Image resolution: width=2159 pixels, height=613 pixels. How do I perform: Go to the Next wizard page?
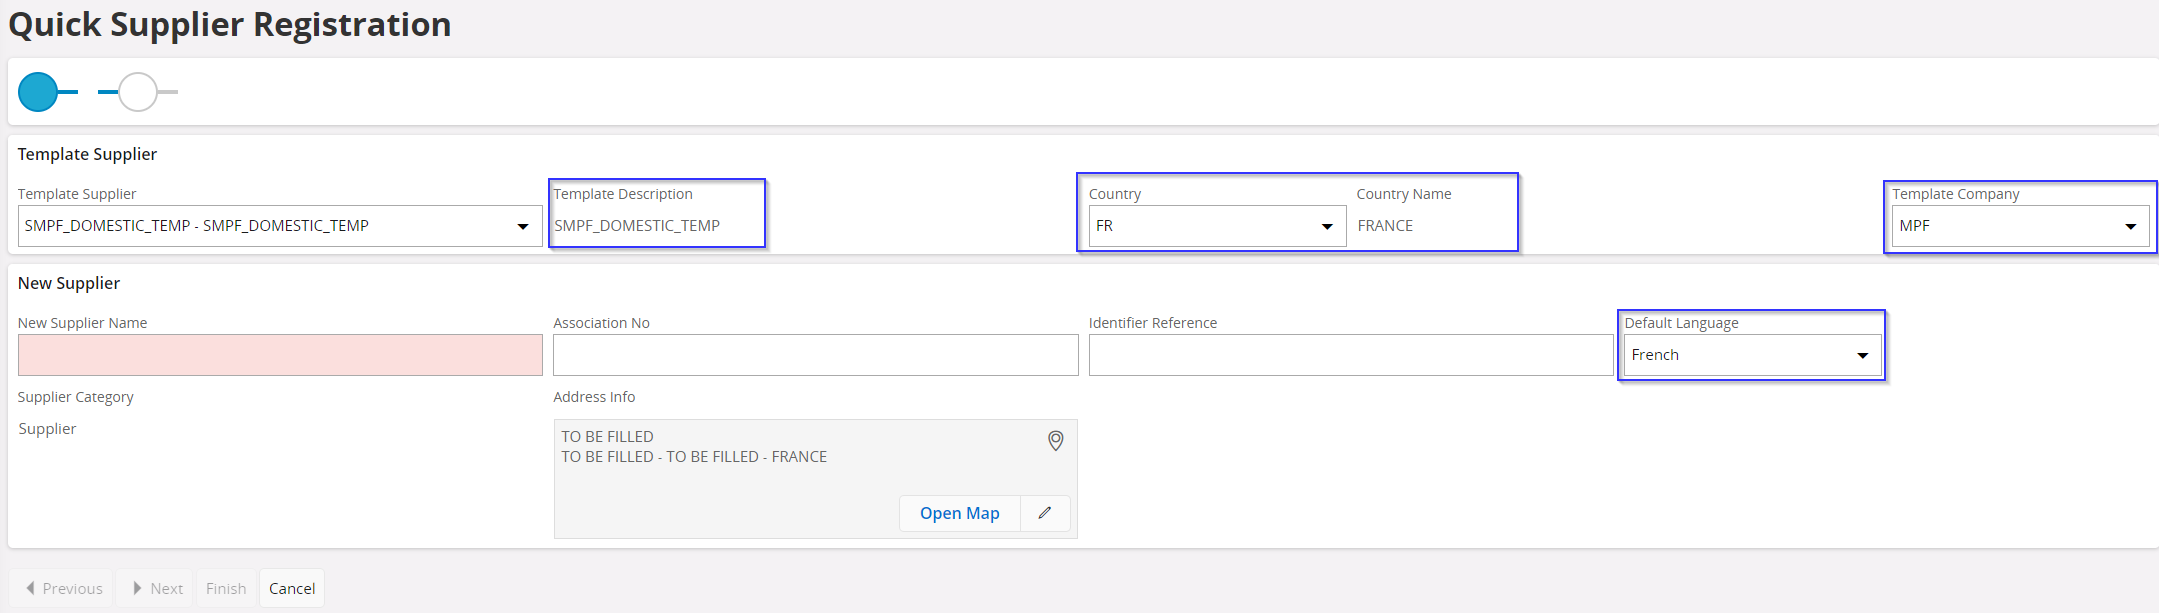click(157, 588)
